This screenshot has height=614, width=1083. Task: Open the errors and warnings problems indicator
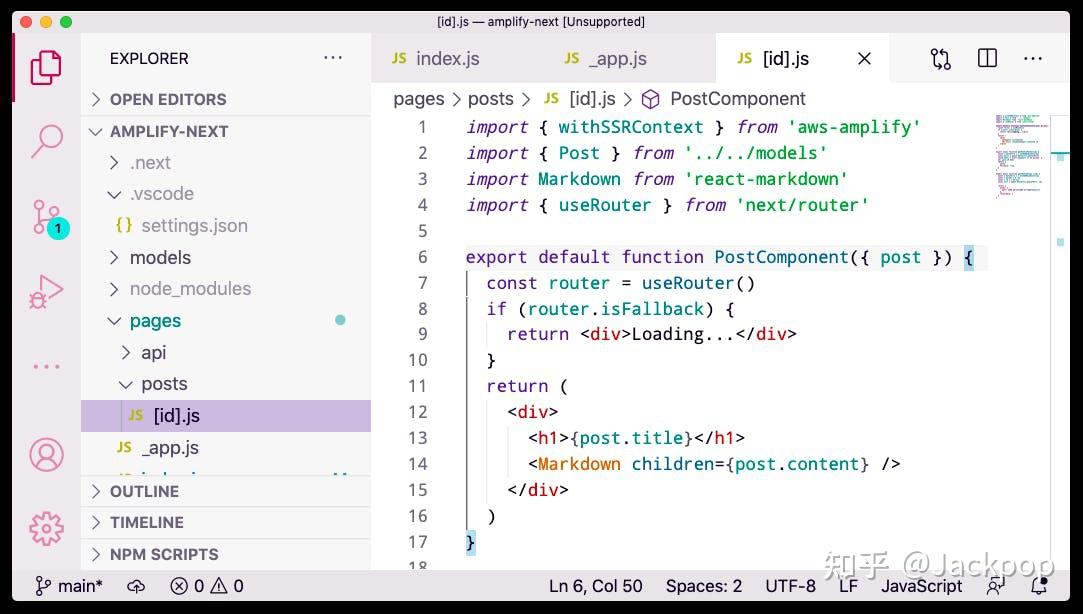point(207,586)
